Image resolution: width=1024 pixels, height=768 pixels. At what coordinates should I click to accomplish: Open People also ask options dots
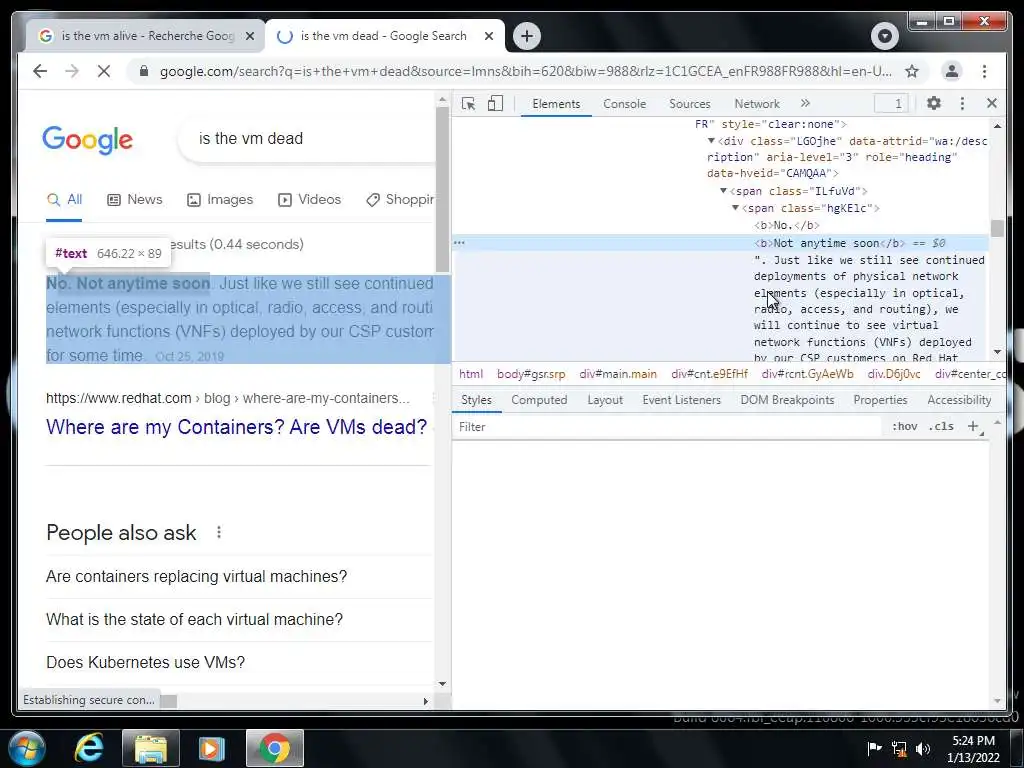[x=219, y=532]
